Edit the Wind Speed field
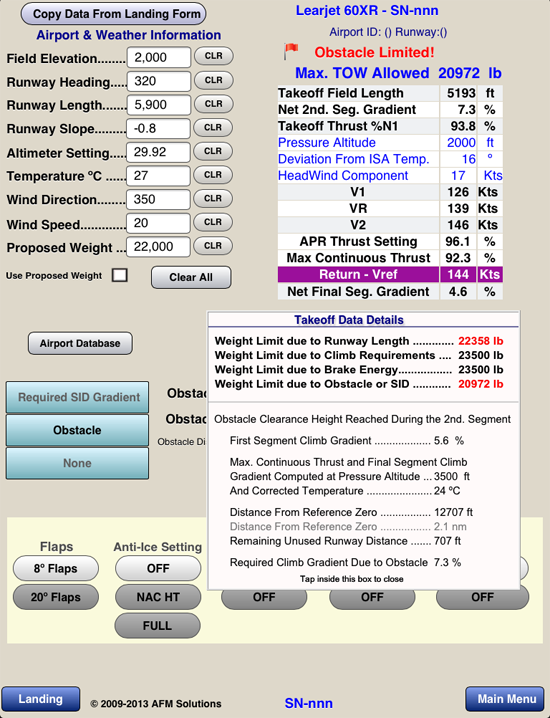 pyautogui.click(x=158, y=223)
